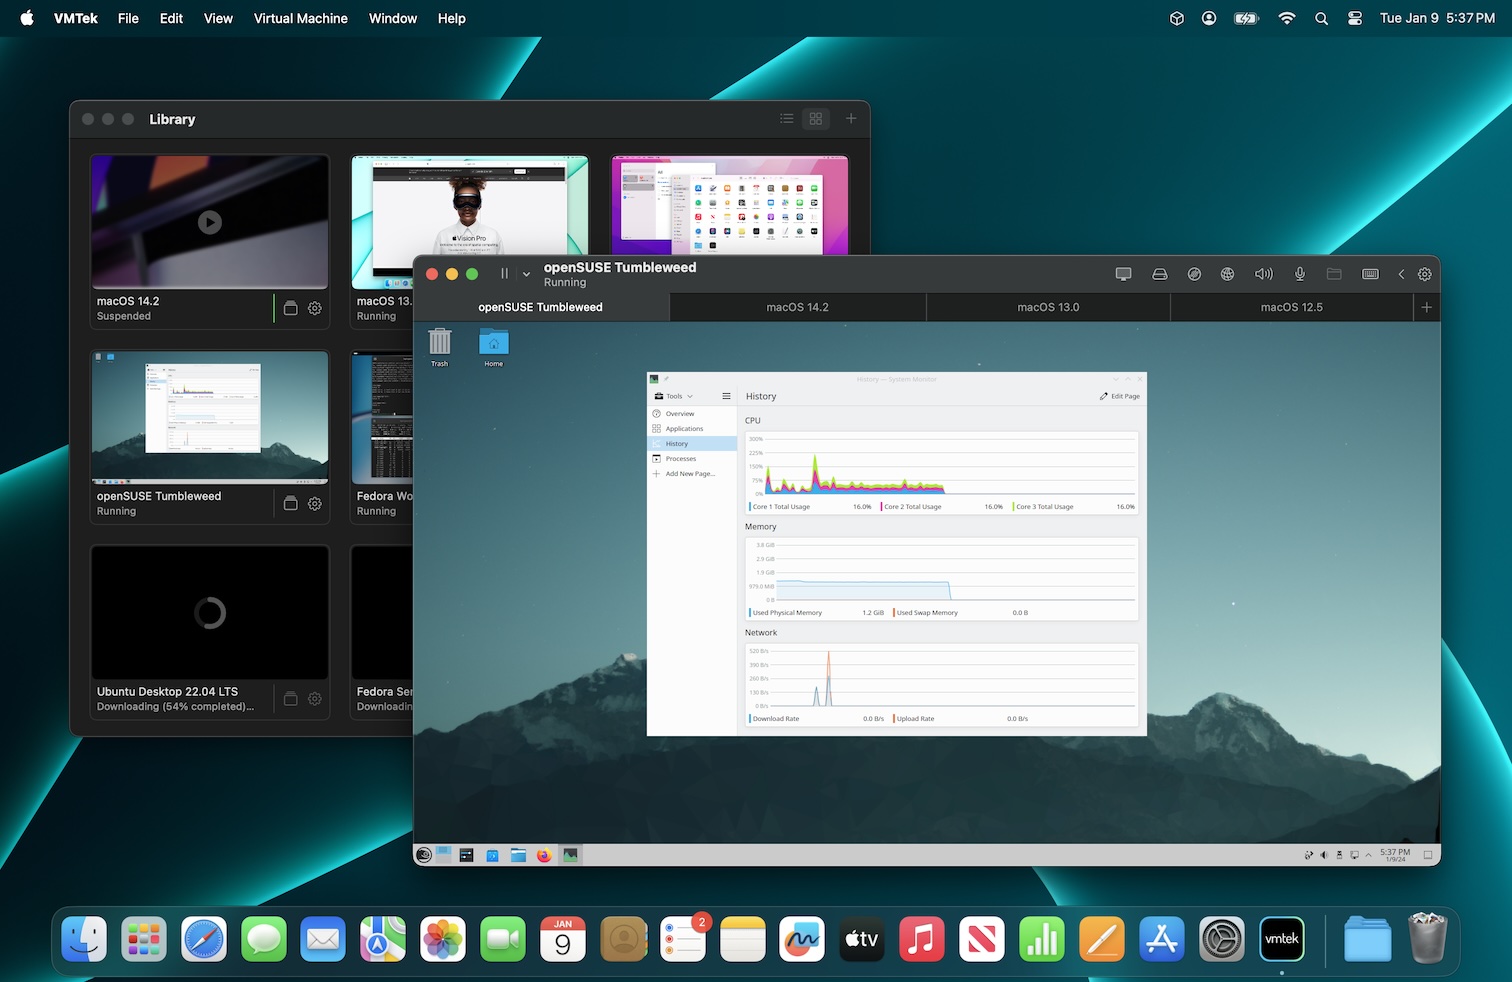Click the show desktop button in openSUSE panel
The width and height of the screenshot is (1512, 982).
point(1428,855)
